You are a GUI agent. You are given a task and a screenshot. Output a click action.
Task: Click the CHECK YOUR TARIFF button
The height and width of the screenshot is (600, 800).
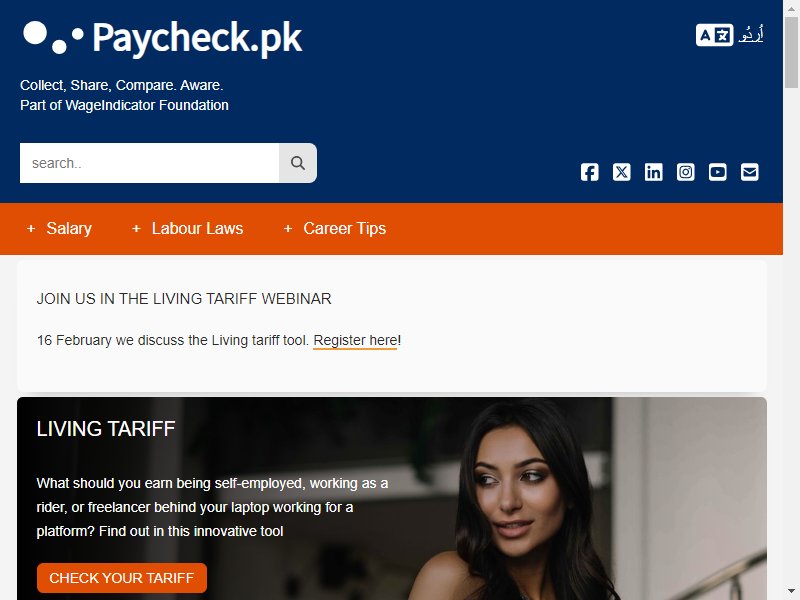pos(122,578)
